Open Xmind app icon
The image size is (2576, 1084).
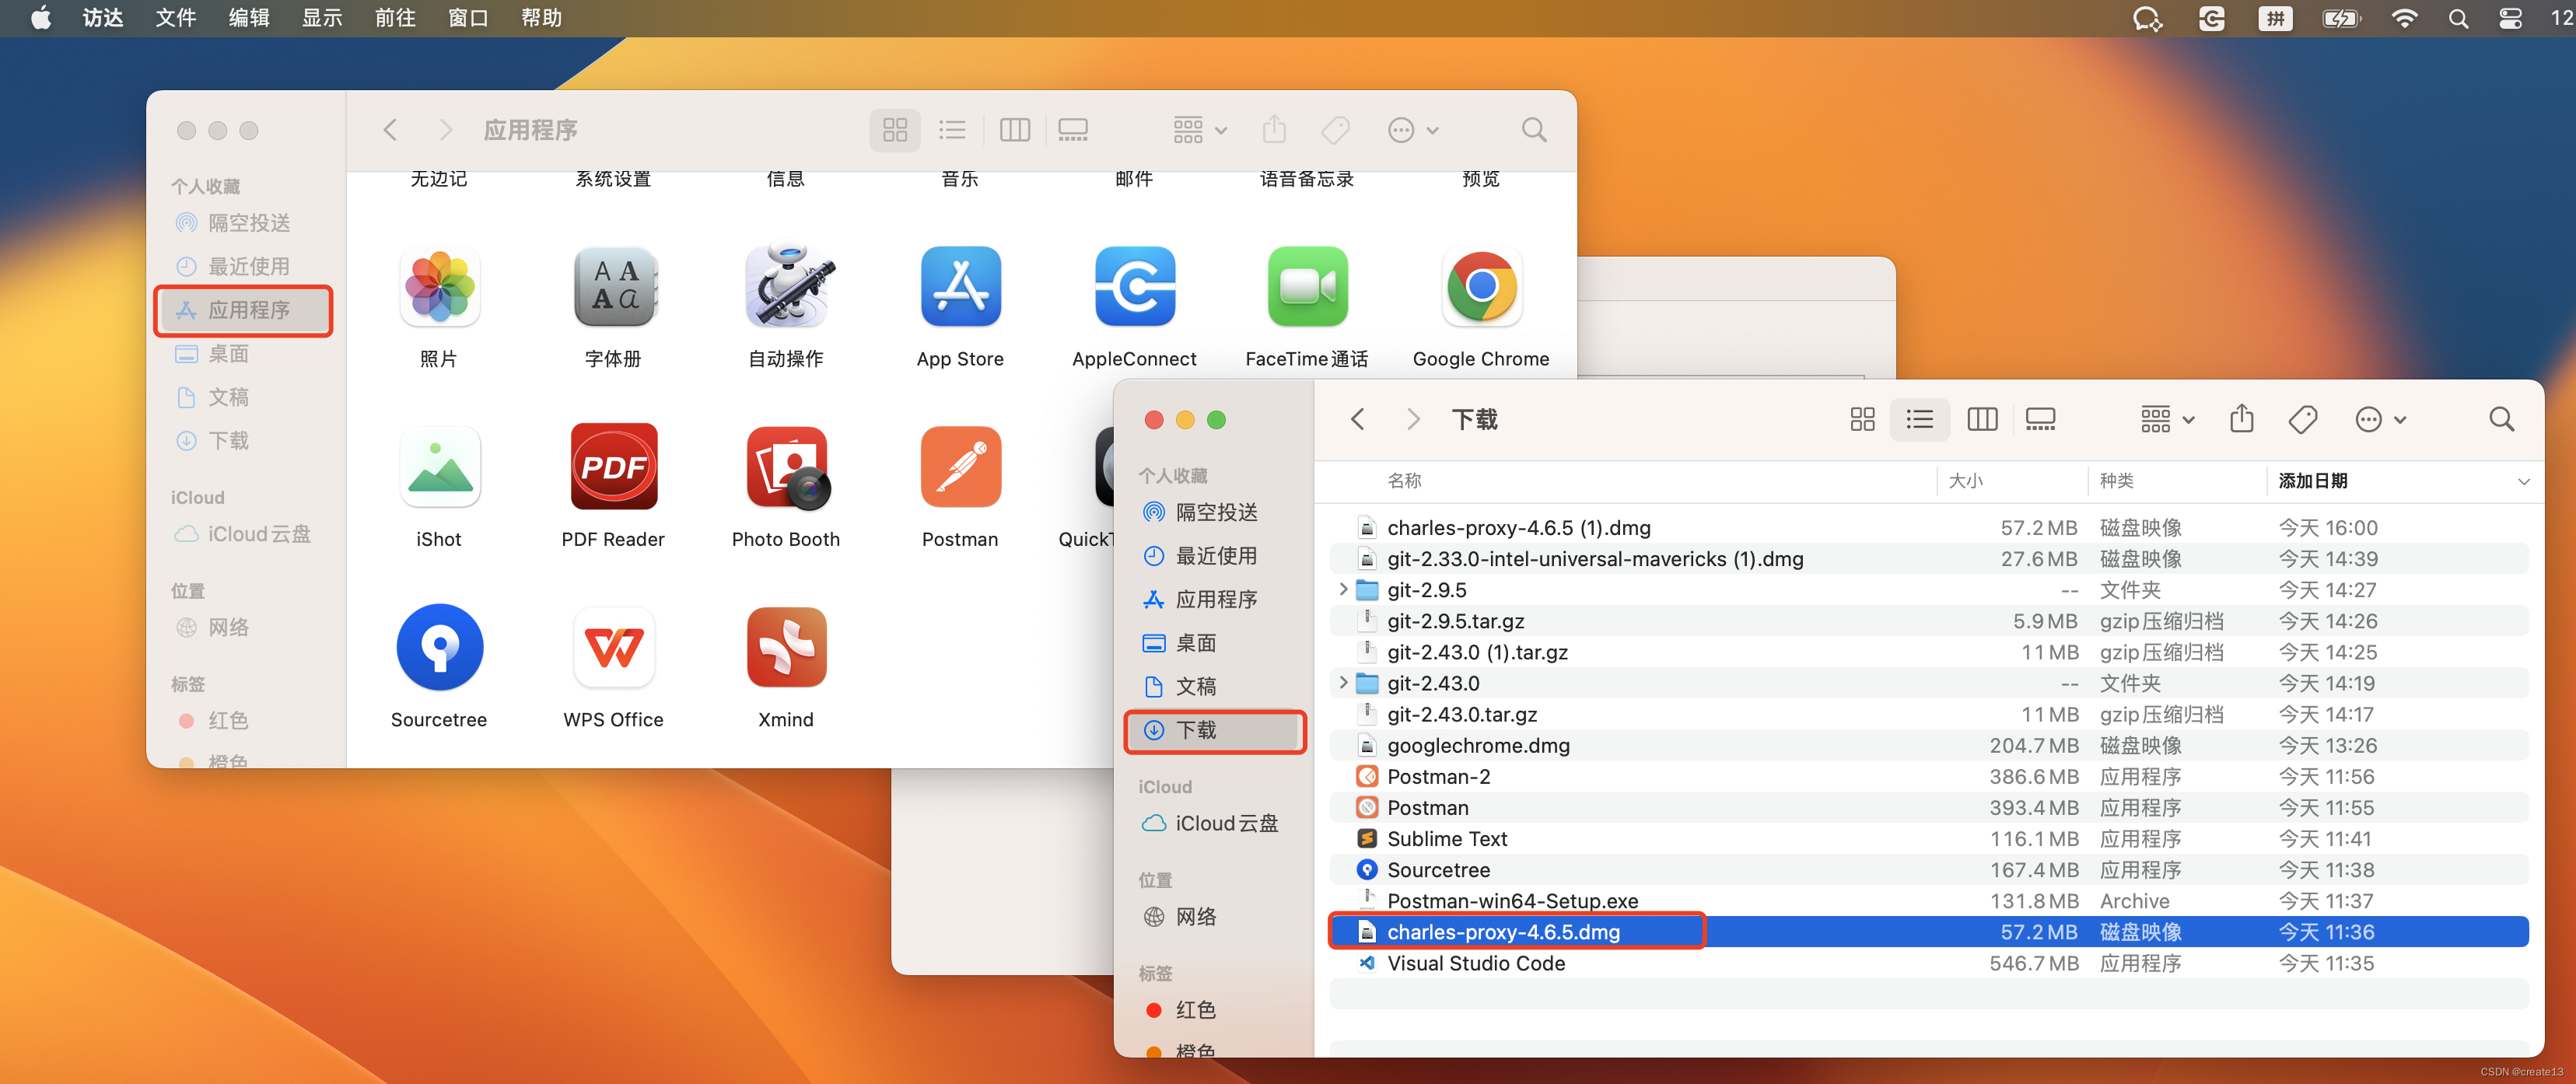pyautogui.click(x=787, y=647)
